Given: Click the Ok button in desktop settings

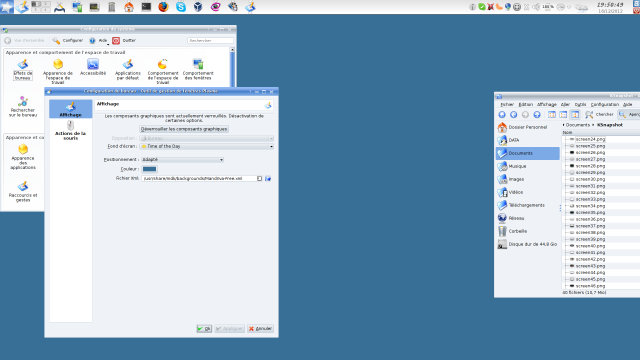Looking at the screenshot, I should coord(204,329).
